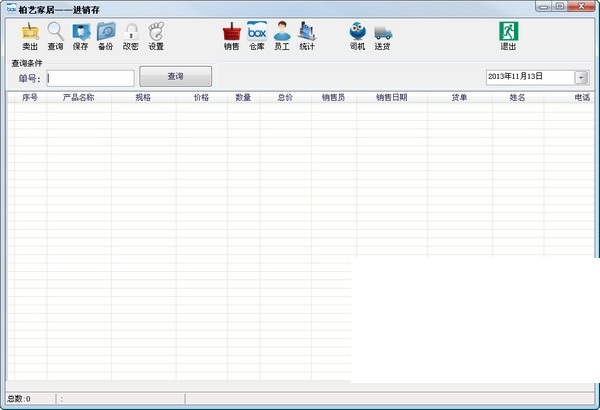600x410 pixels.
Task: Close the 柏艺家居 window
Action: (x=581, y=6)
